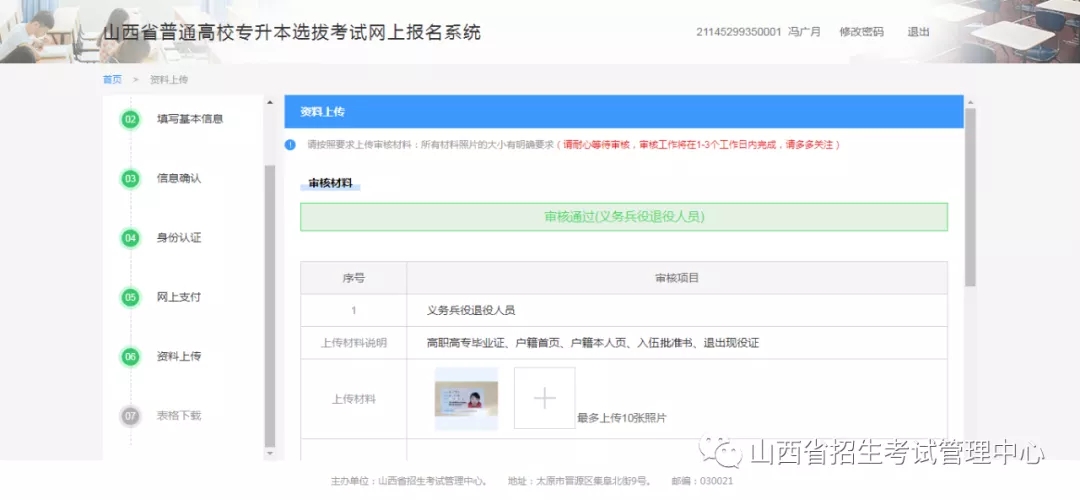Click the 资料上传 breadcrumb text
The height and width of the screenshot is (500, 1080).
pyautogui.click(x=169, y=80)
